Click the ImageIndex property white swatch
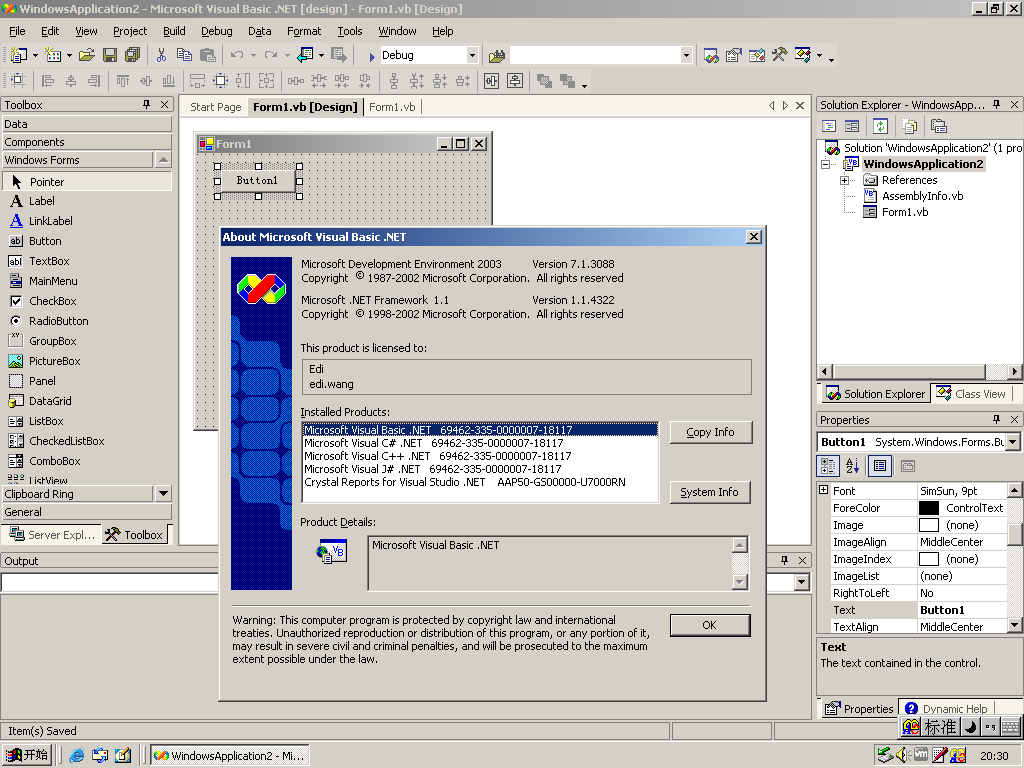The image size is (1024, 768). pyautogui.click(x=929, y=559)
